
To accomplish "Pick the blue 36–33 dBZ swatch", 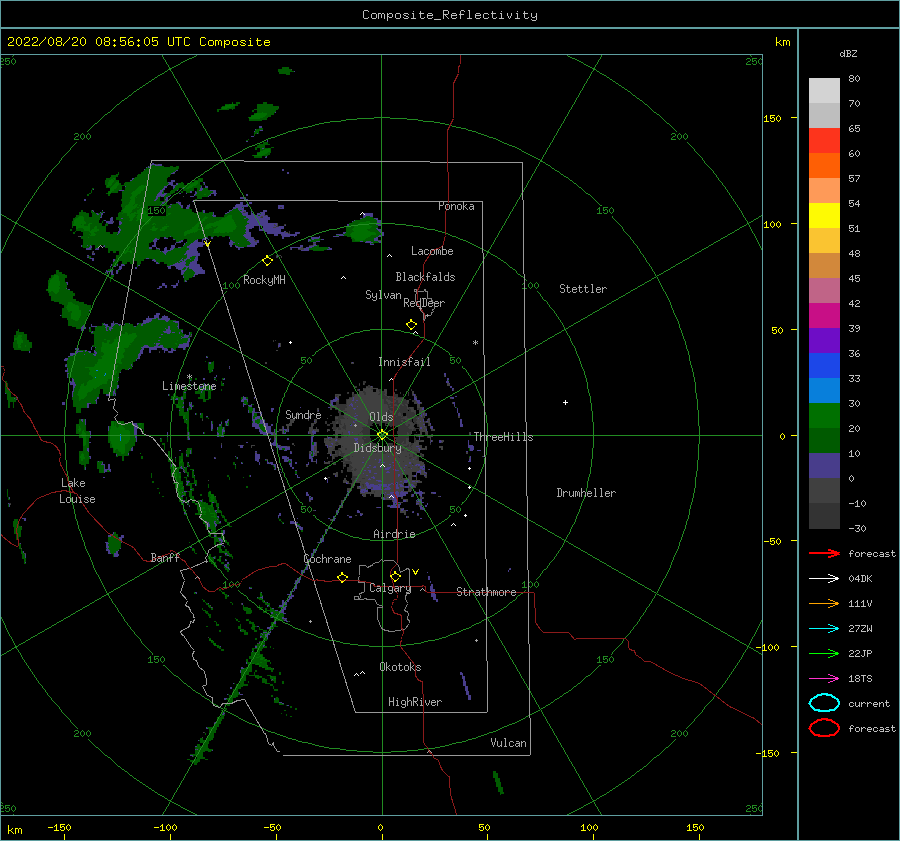I will pos(824,366).
